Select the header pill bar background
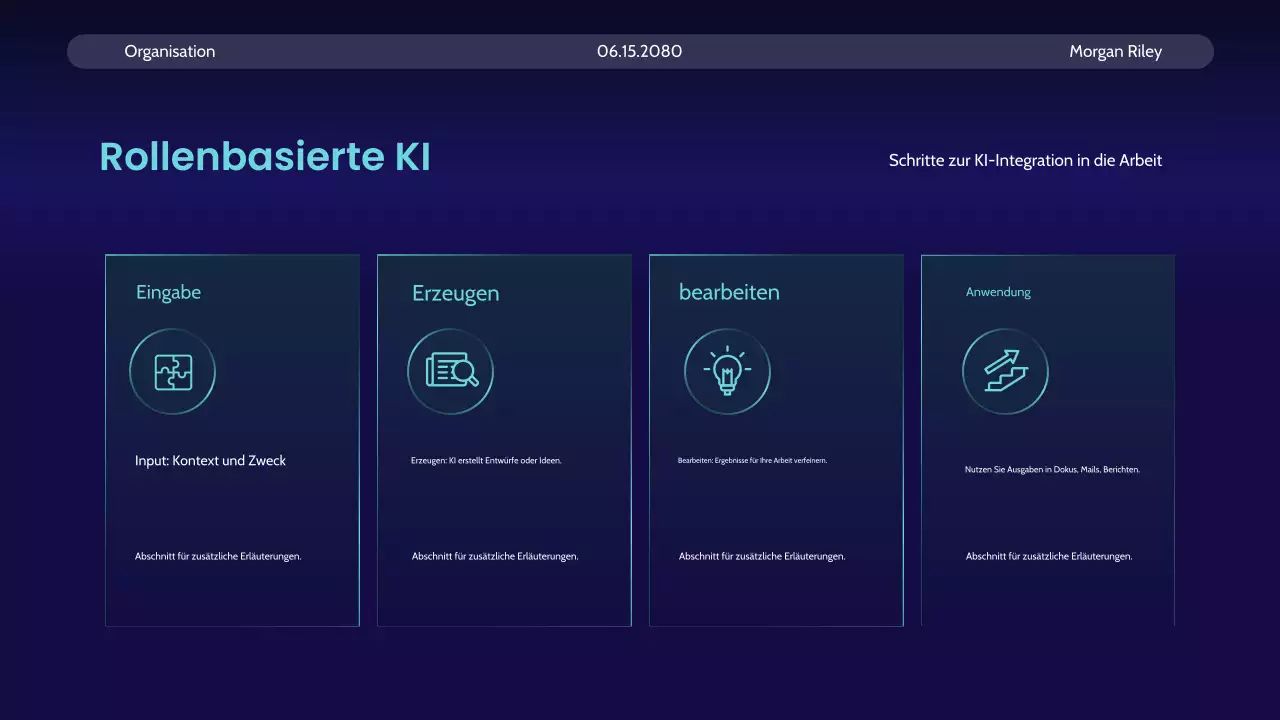Viewport: 1280px width, 720px height. click(x=640, y=51)
